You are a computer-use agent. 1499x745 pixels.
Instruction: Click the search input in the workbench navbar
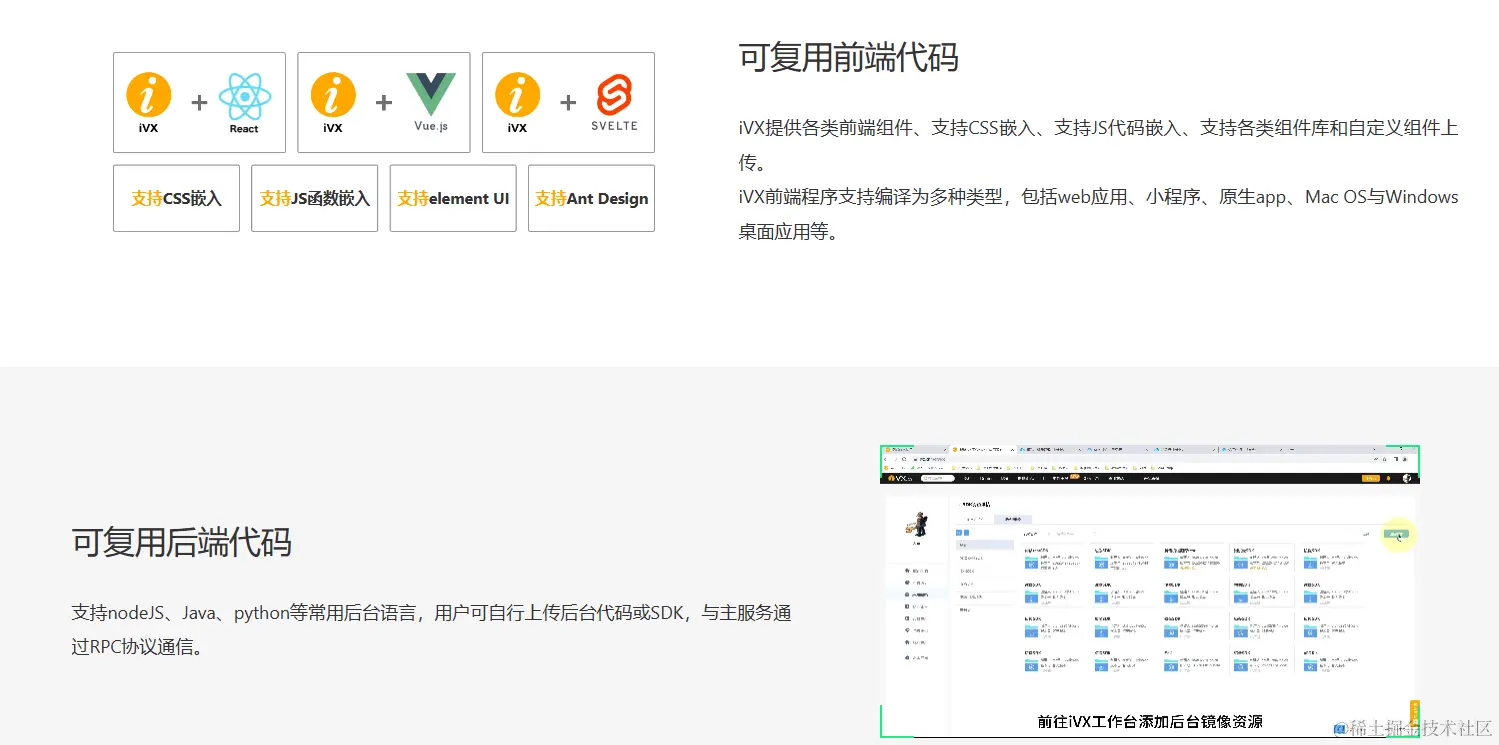click(939, 478)
